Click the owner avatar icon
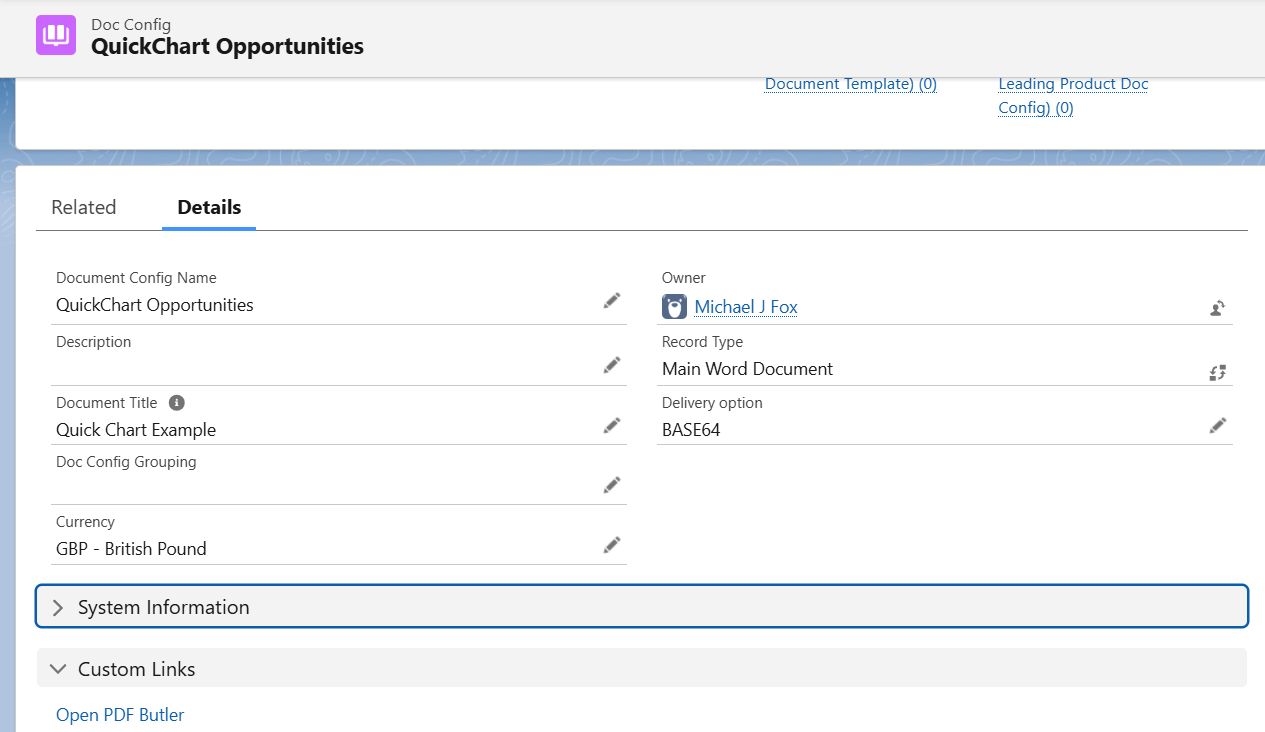 point(675,307)
